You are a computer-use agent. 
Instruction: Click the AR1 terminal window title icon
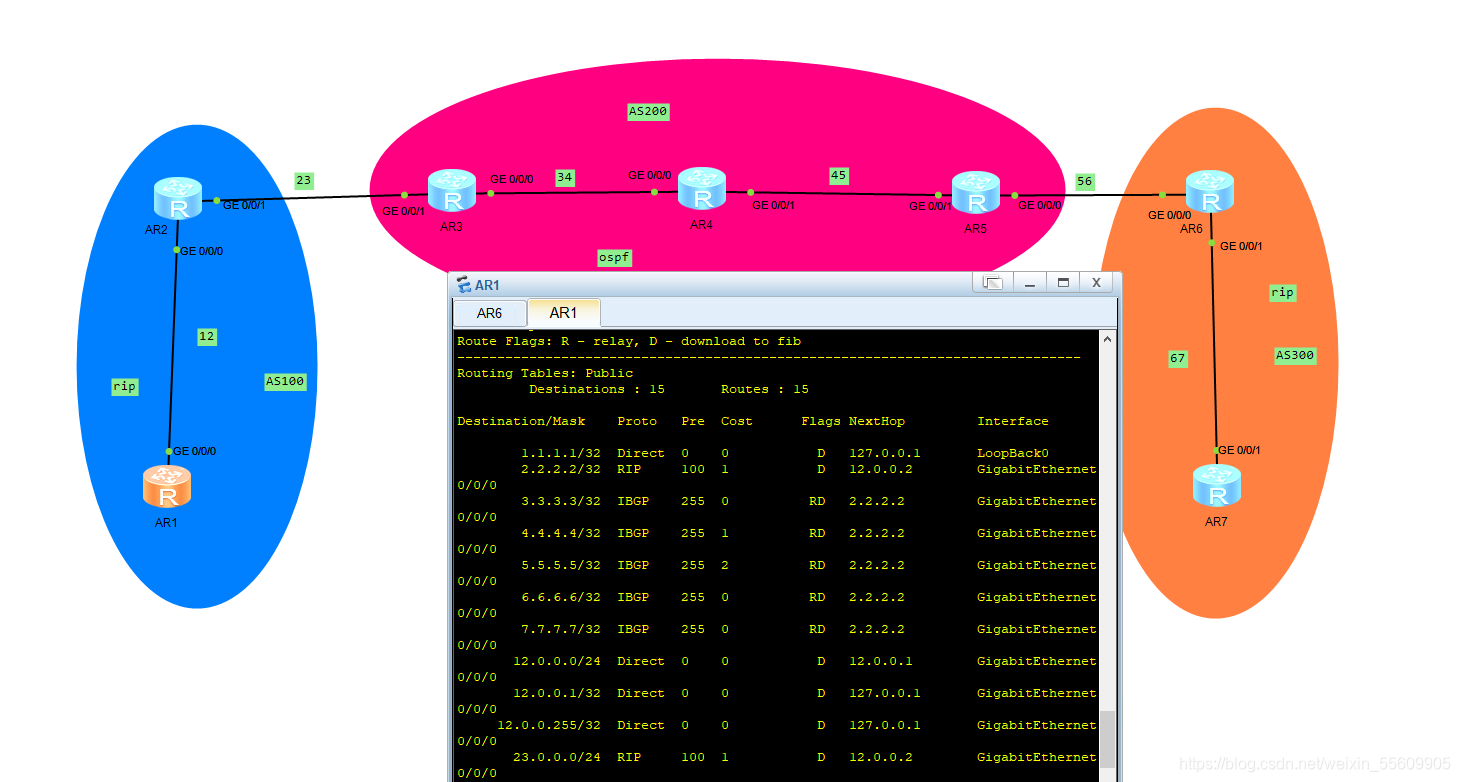tap(464, 285)
